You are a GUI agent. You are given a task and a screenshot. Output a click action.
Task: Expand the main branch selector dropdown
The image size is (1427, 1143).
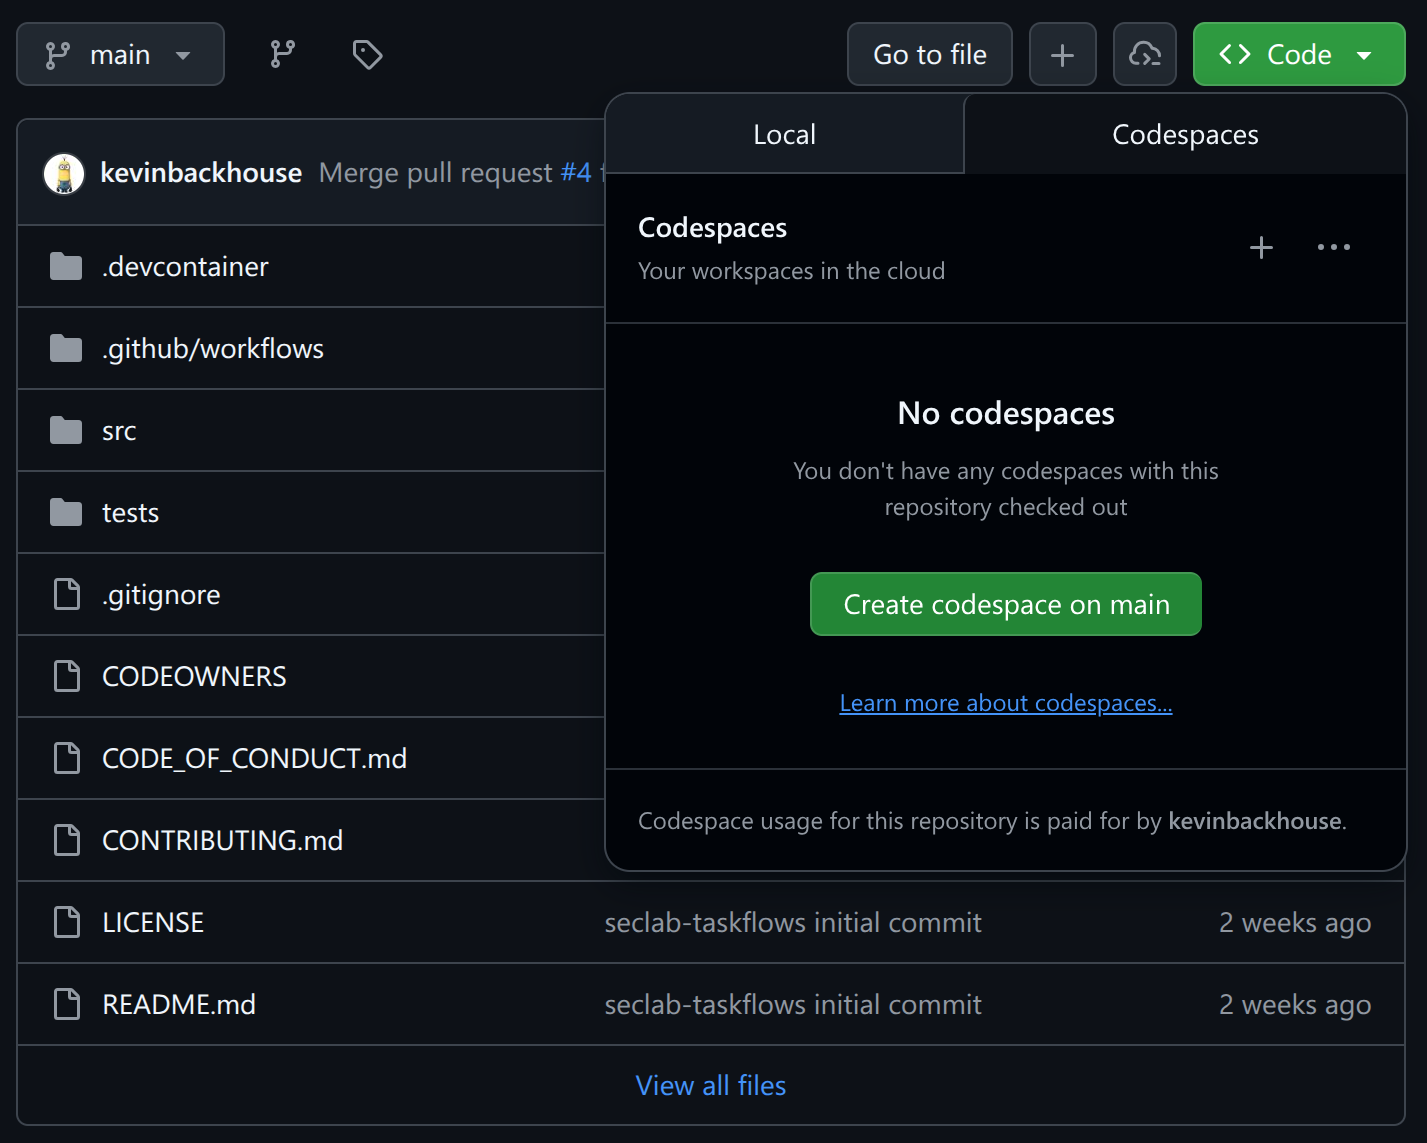pyautogui.click(x=120, y=54)
